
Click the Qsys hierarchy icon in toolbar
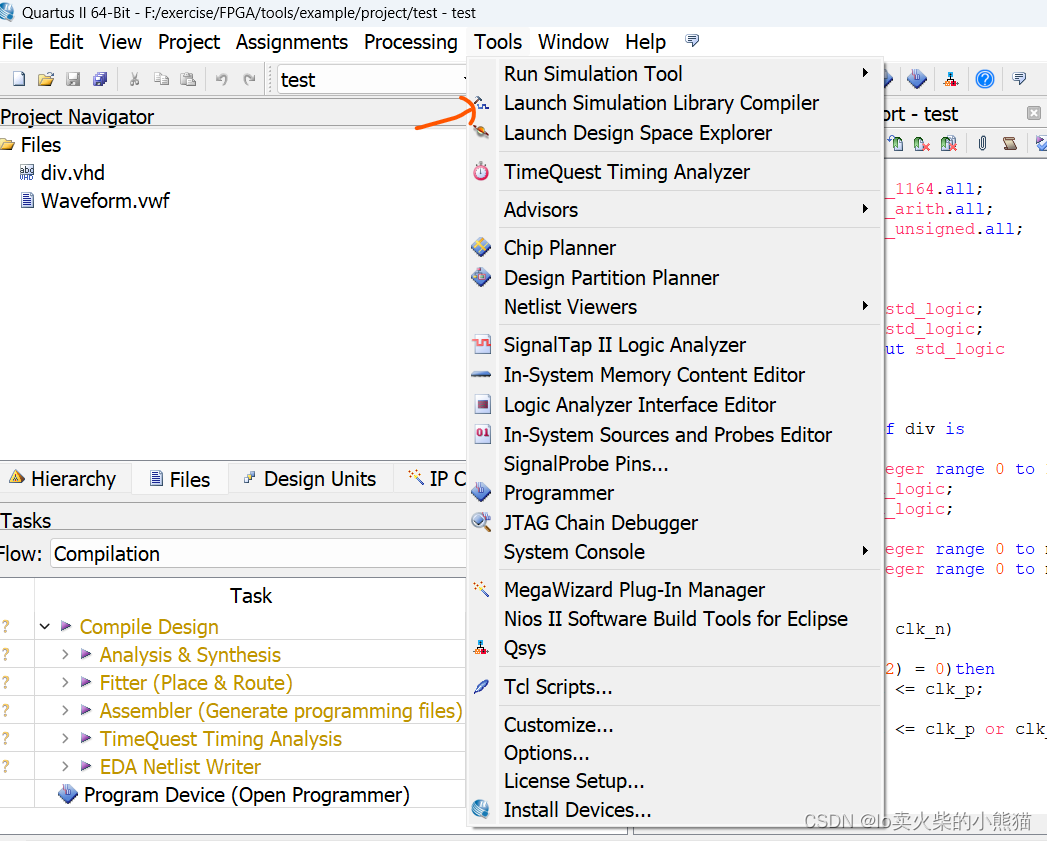click(x=951, y=79)
